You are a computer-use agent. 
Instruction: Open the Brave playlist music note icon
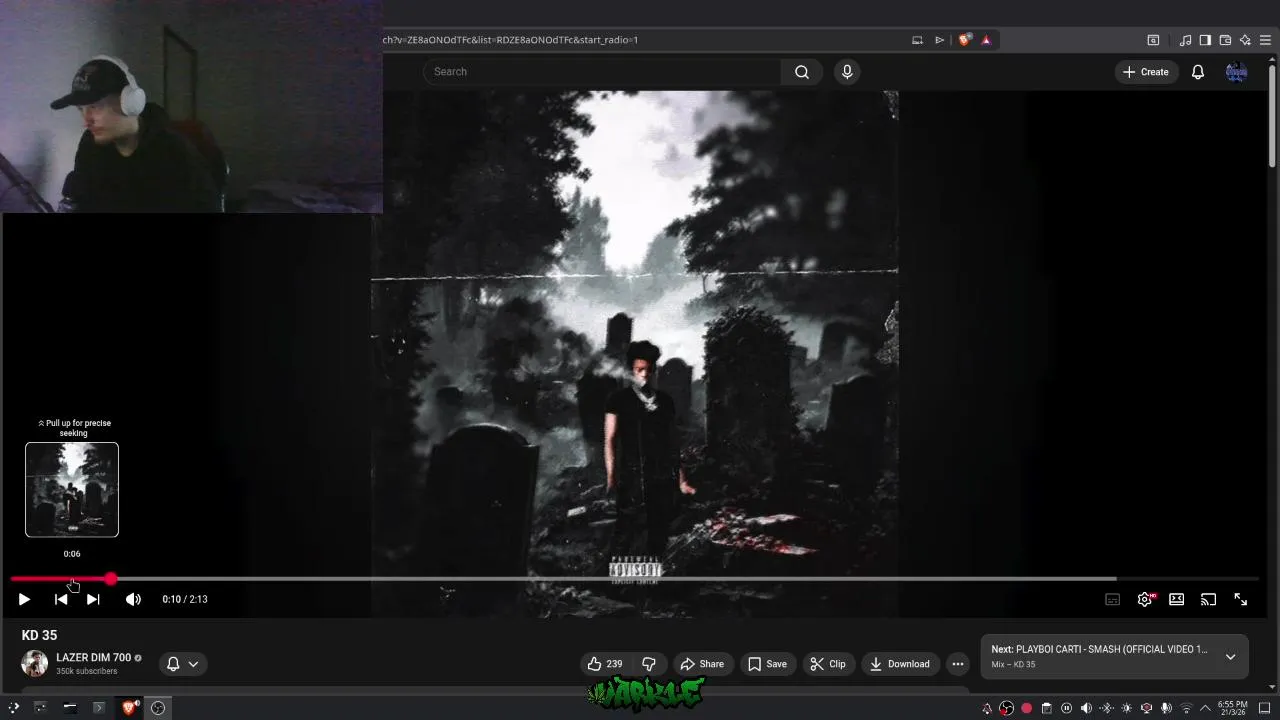click(1185, 40)
